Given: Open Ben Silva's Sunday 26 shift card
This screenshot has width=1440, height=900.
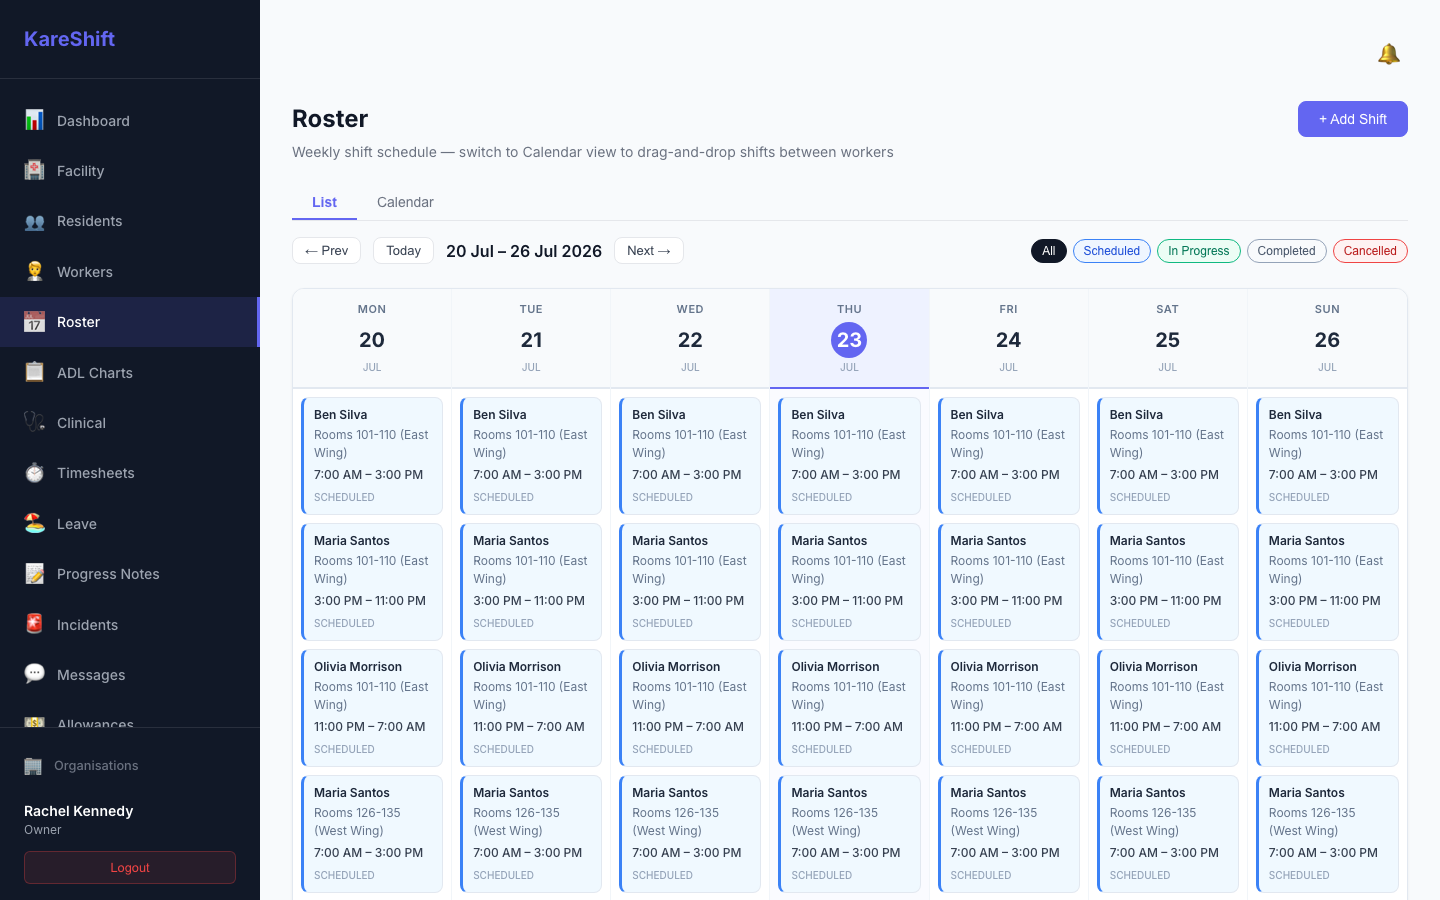Looking at the screenshot, I should [x=1327, y=456].
